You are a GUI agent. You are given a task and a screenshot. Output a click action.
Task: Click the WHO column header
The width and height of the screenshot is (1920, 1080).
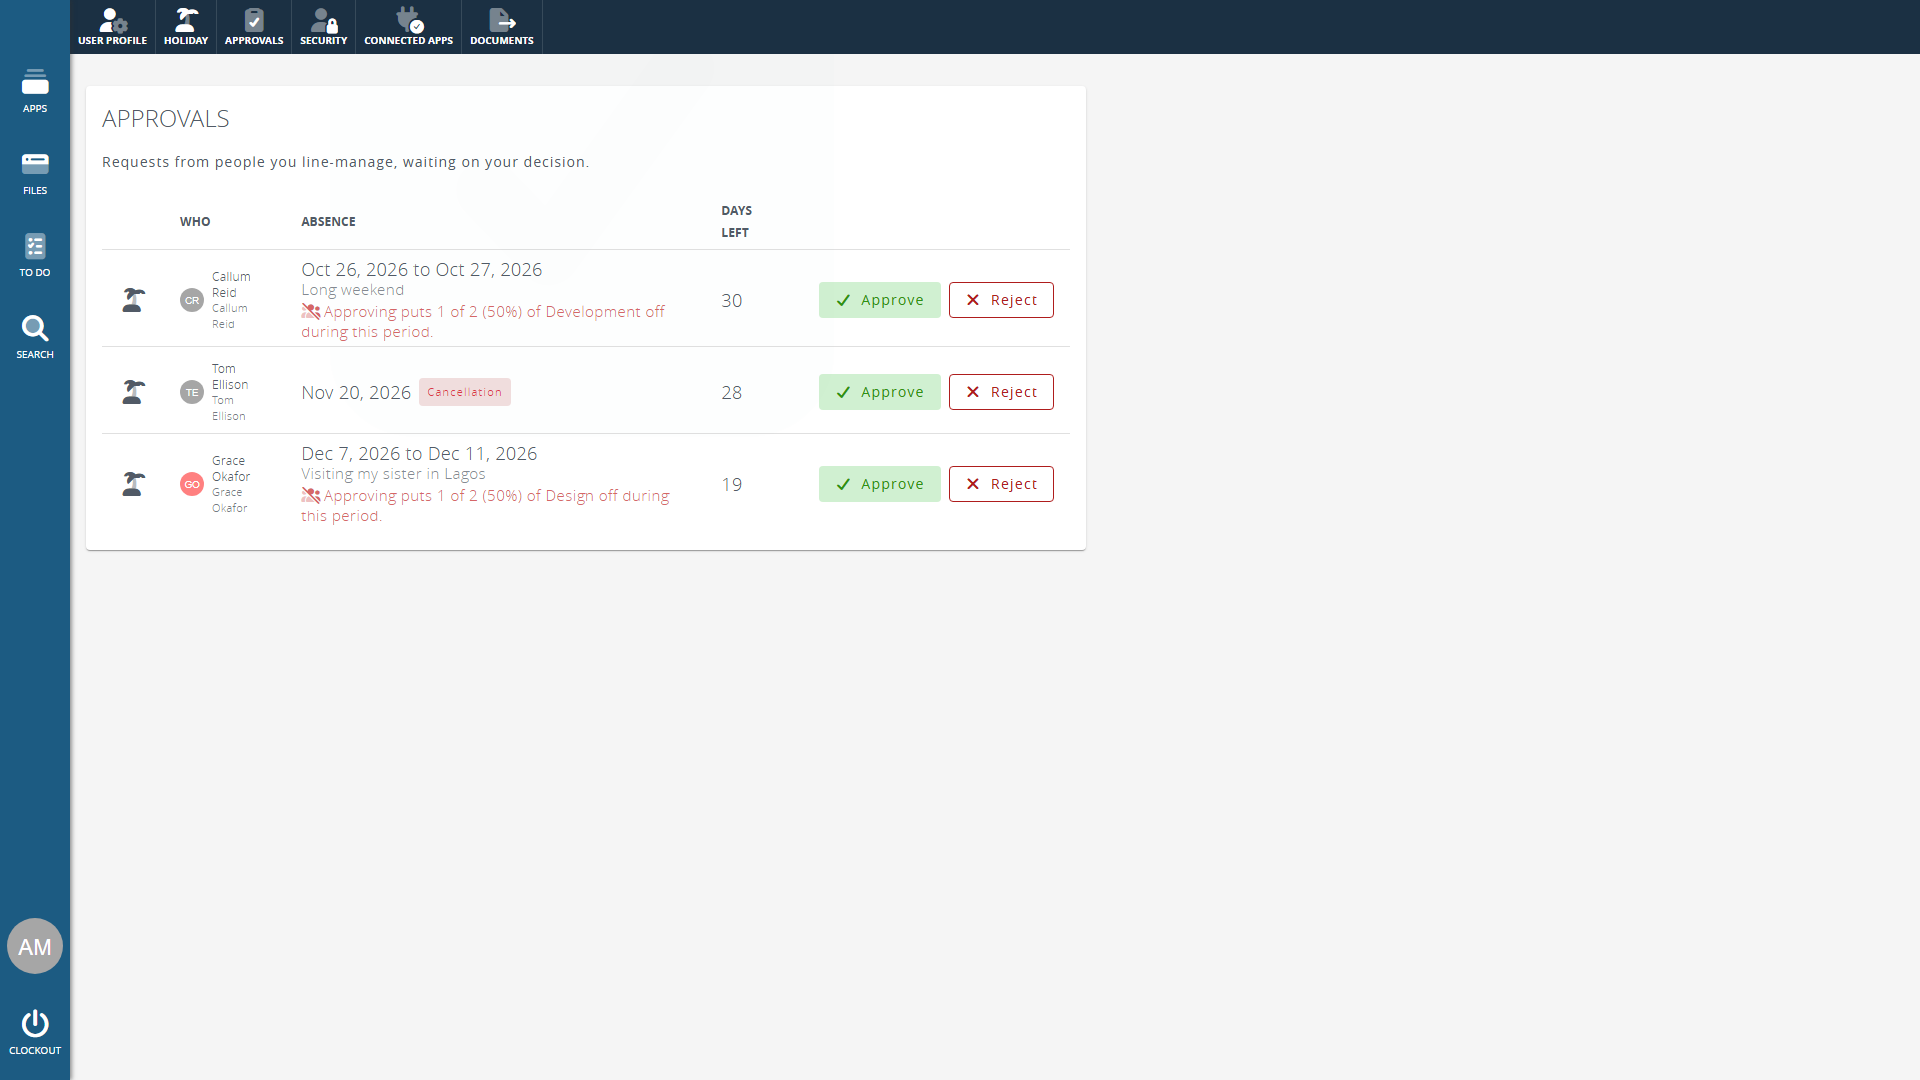click(195, 222)
